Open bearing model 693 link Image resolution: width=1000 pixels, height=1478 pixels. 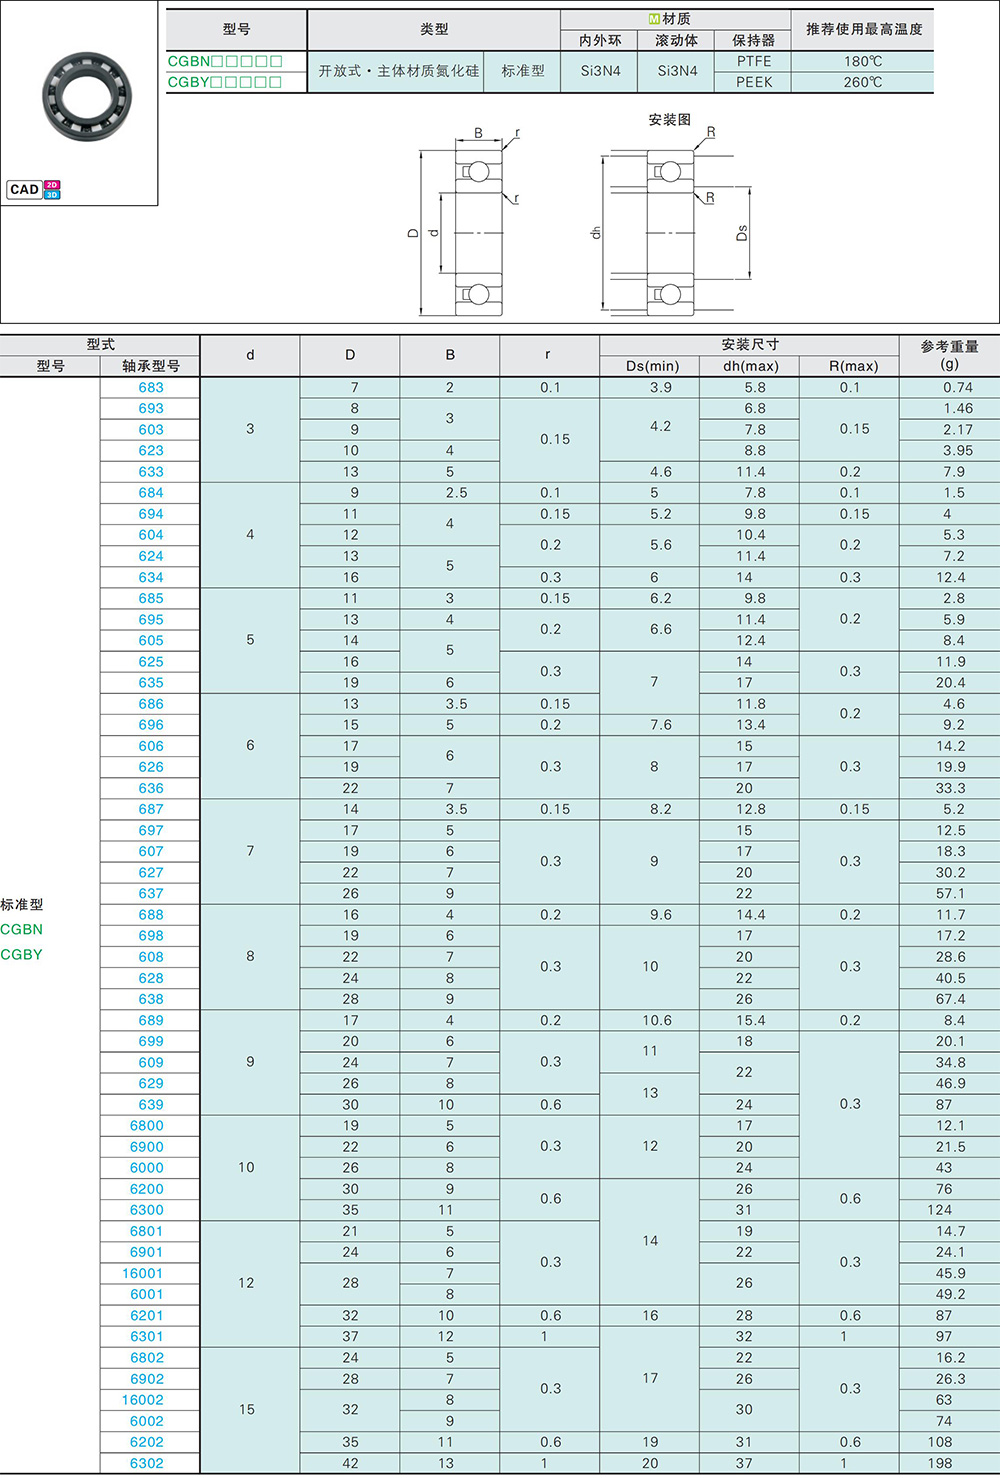tap(151, 408)
